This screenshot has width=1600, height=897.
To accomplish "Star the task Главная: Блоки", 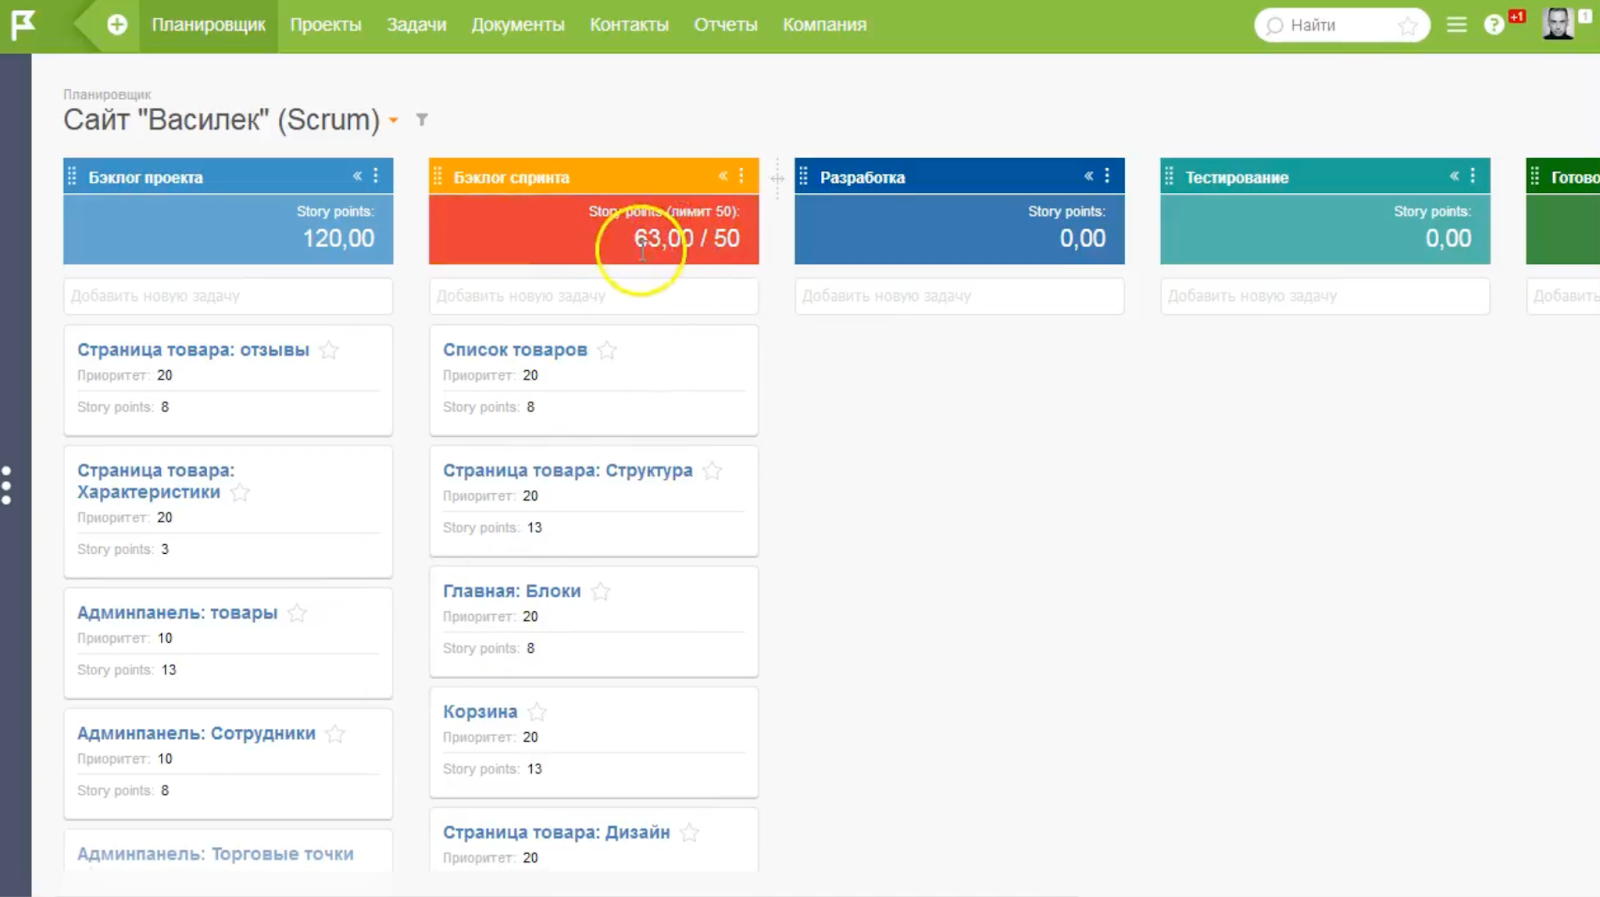I will (x=600, y=592).
